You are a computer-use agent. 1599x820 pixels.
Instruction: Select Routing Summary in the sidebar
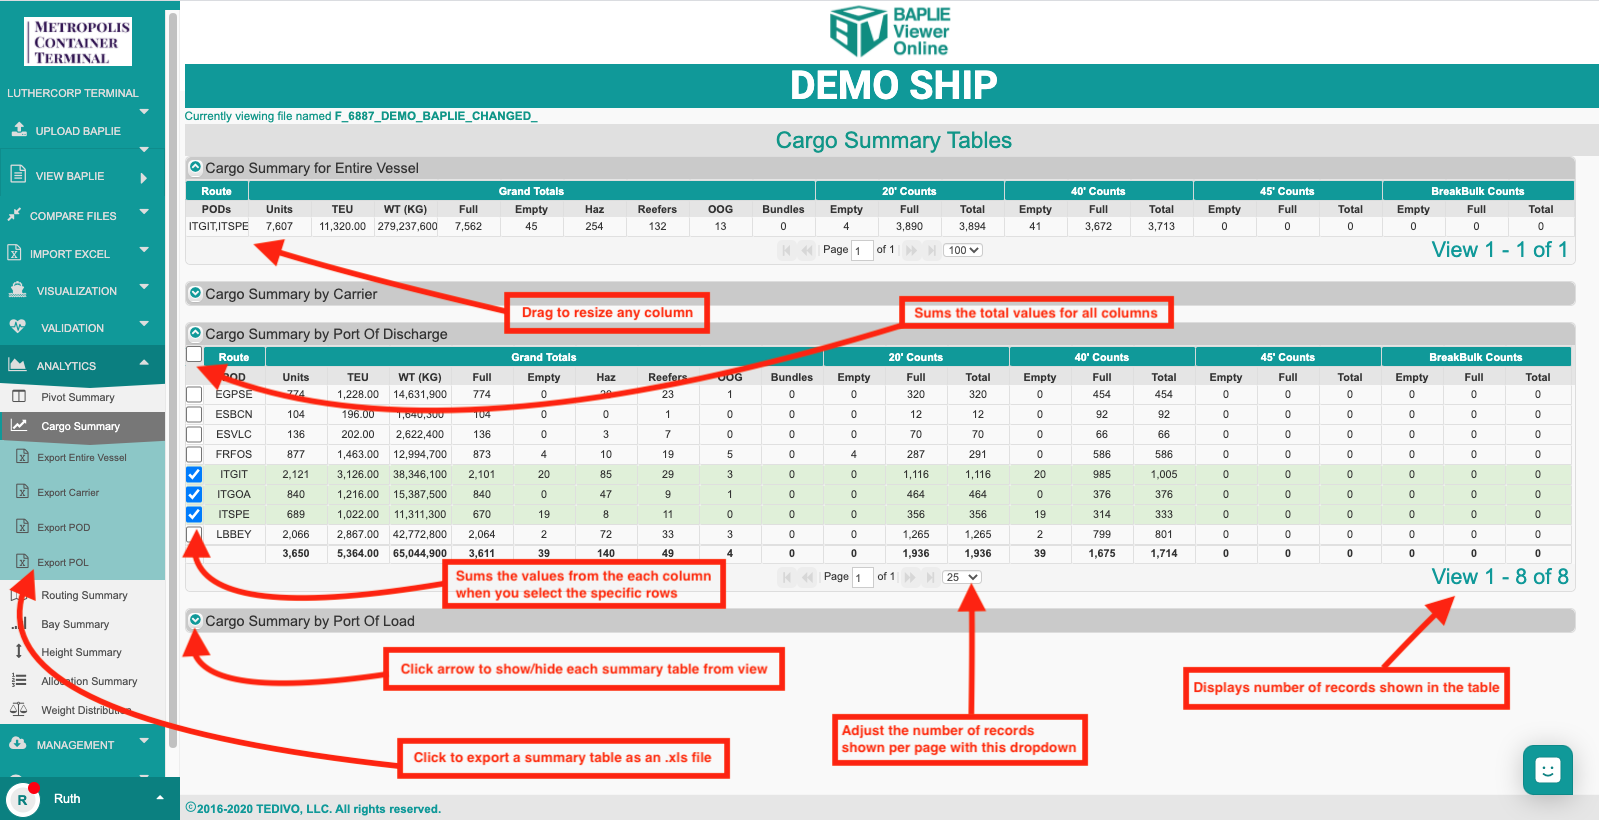click(84, 595)
